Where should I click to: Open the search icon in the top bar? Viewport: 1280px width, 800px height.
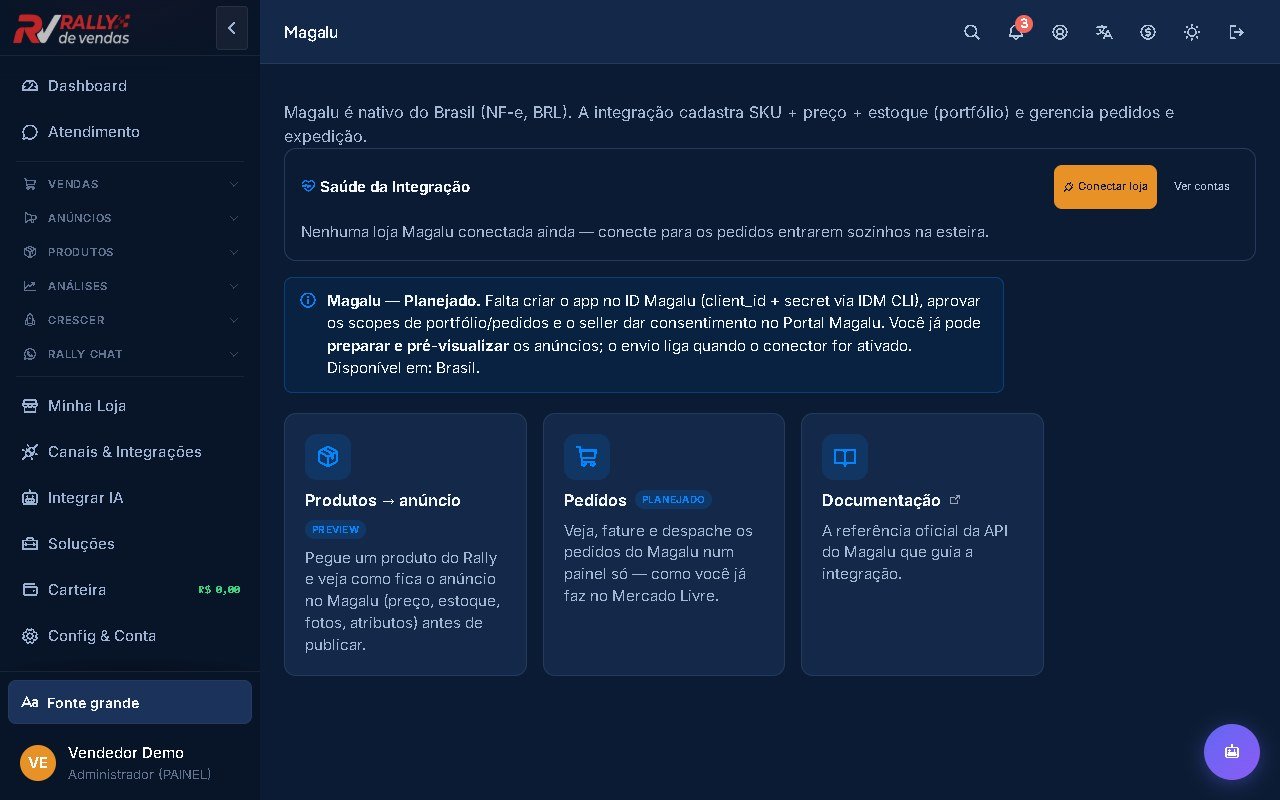(x=972, y=32)
